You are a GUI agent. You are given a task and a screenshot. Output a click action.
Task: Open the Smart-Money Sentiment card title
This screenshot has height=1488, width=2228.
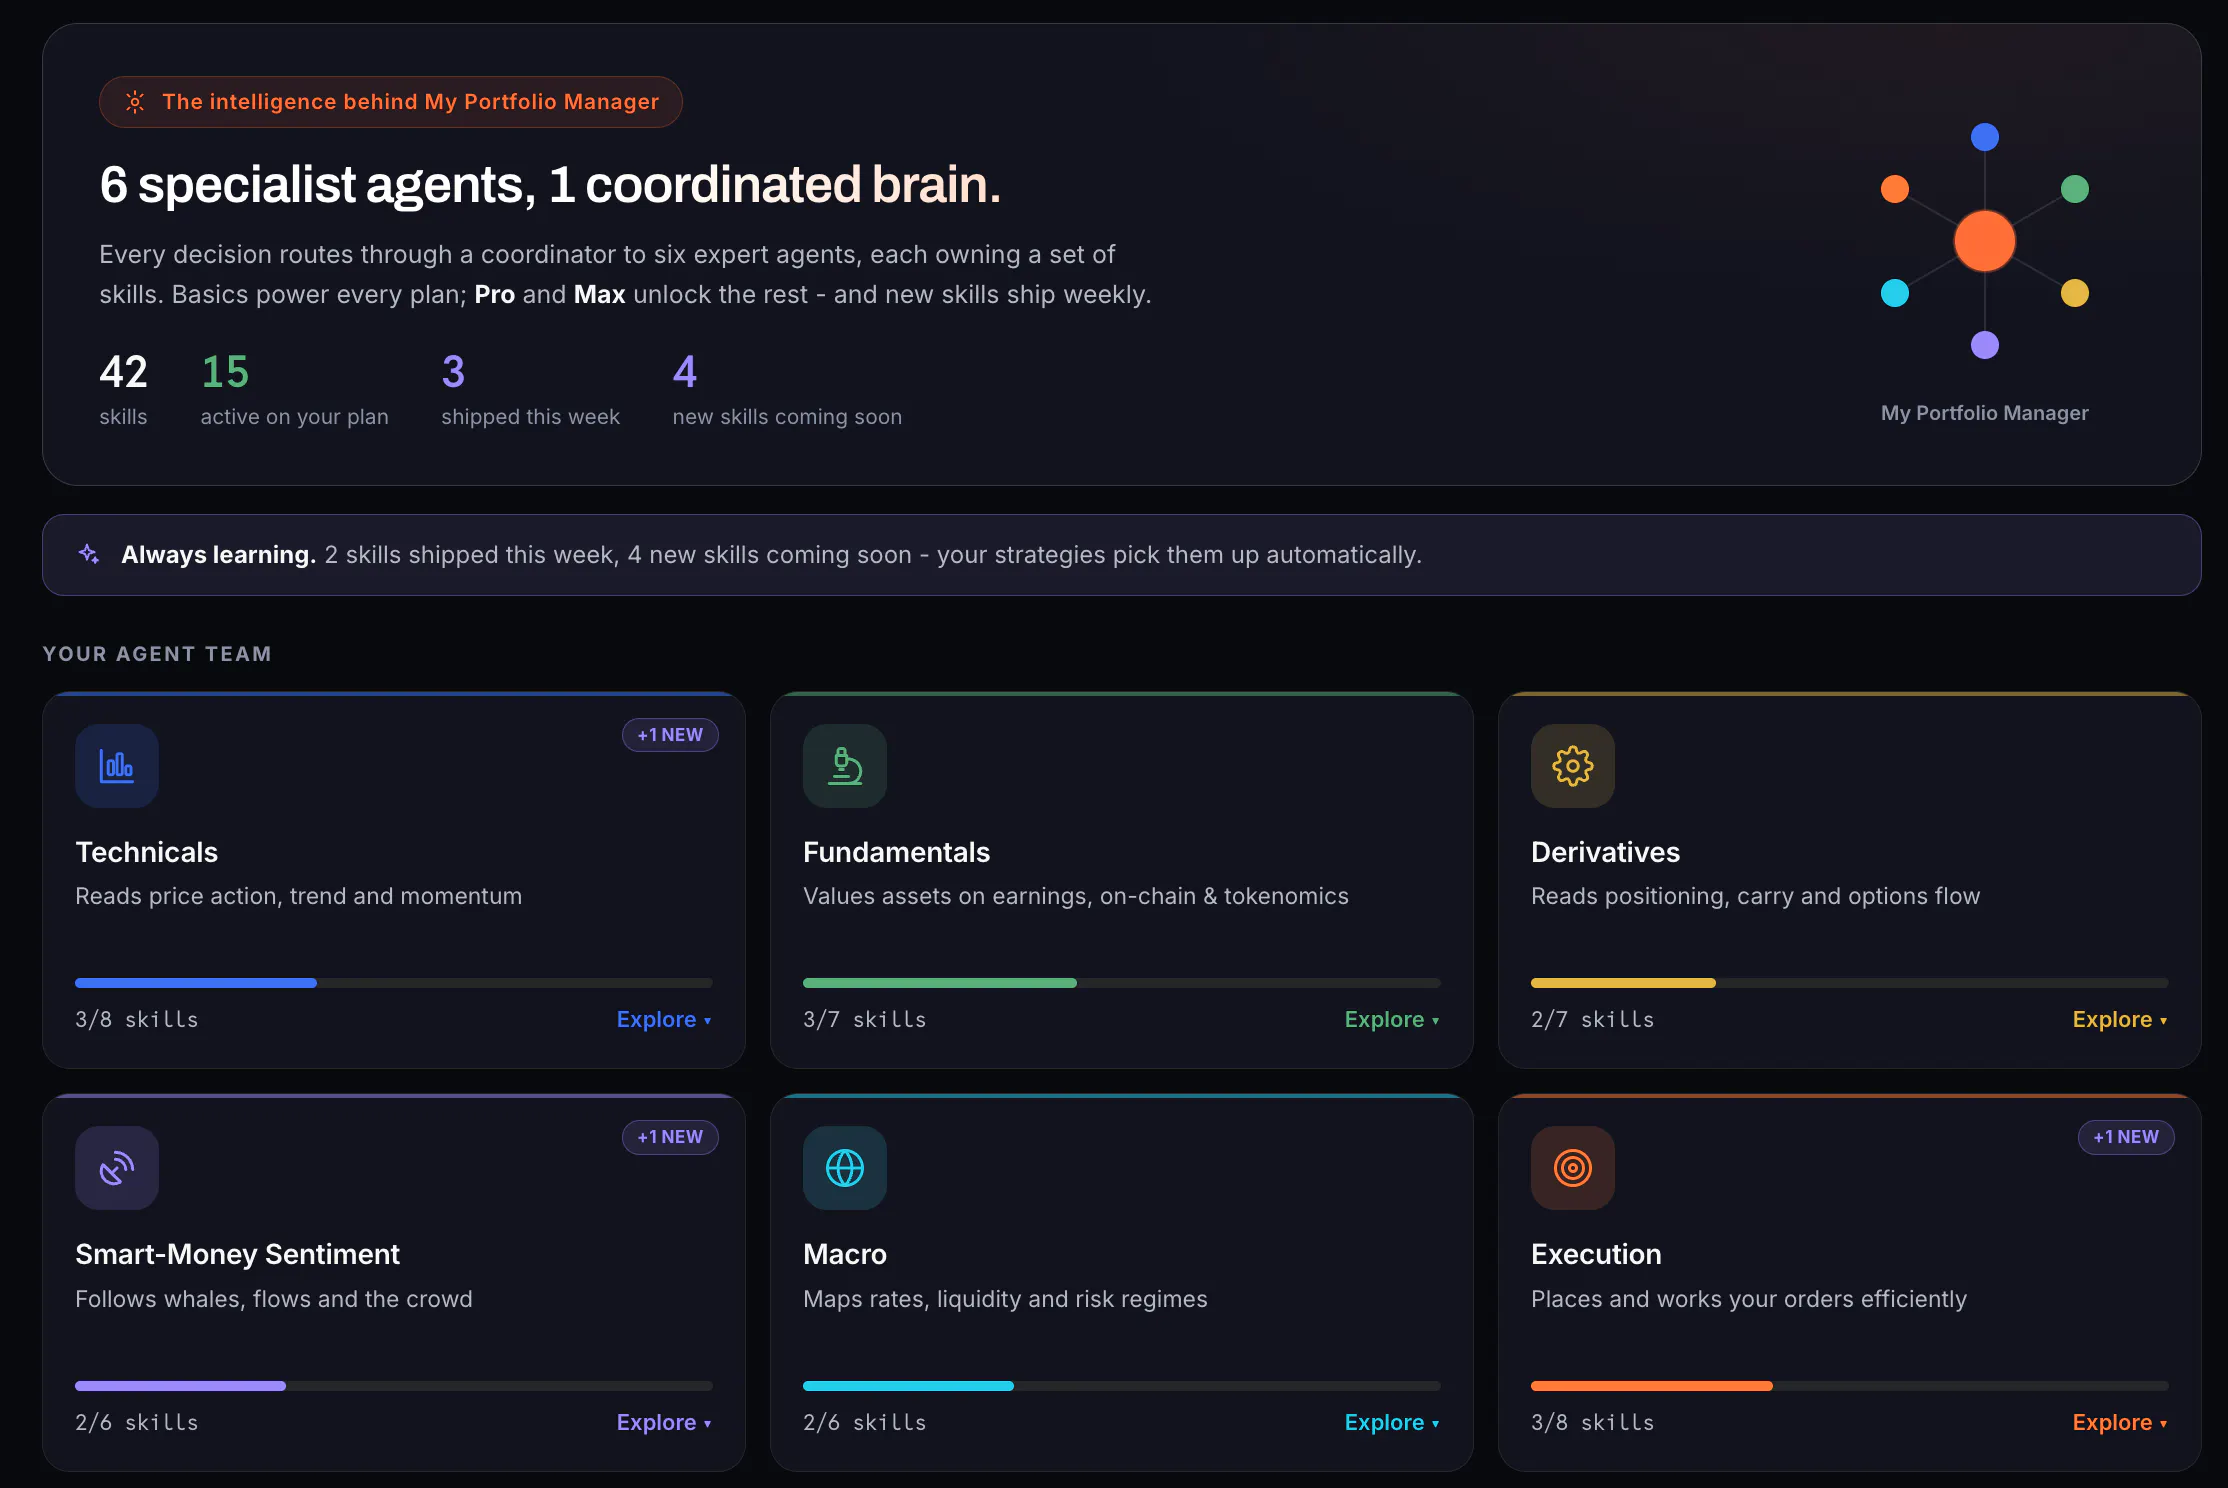pyautogui.click(x=238, y=1254)
